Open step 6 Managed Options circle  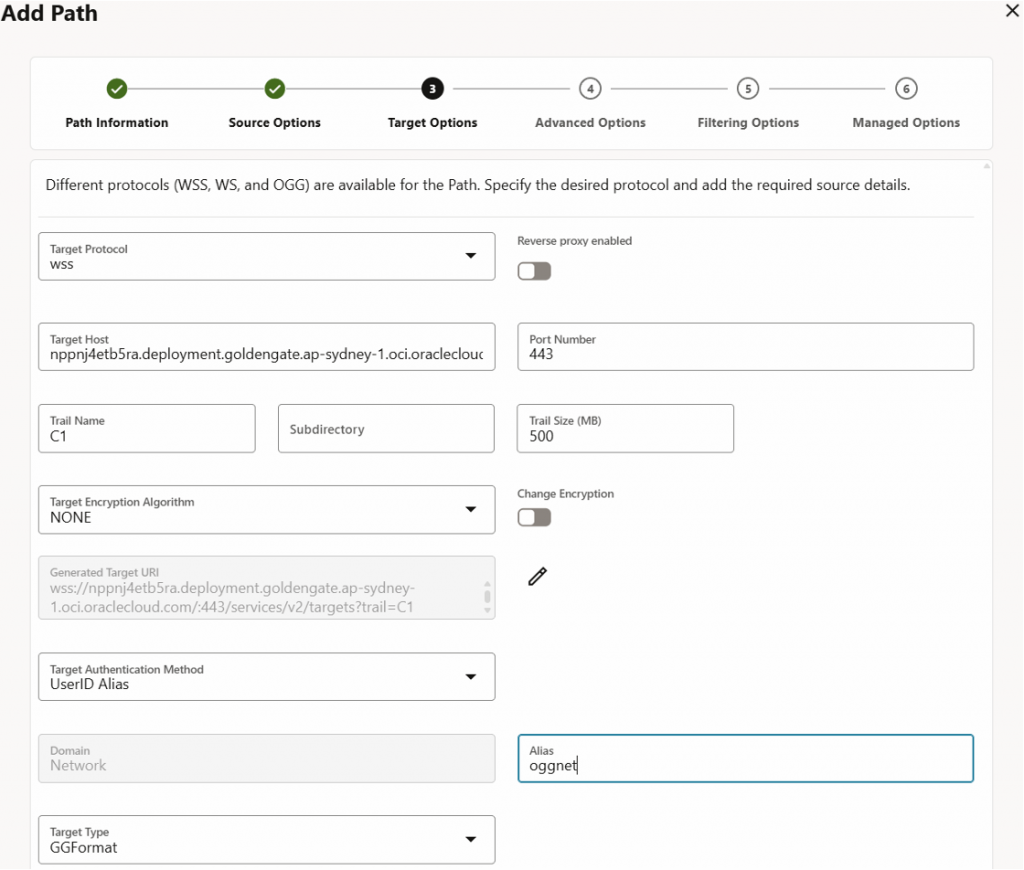coord(906,89)
